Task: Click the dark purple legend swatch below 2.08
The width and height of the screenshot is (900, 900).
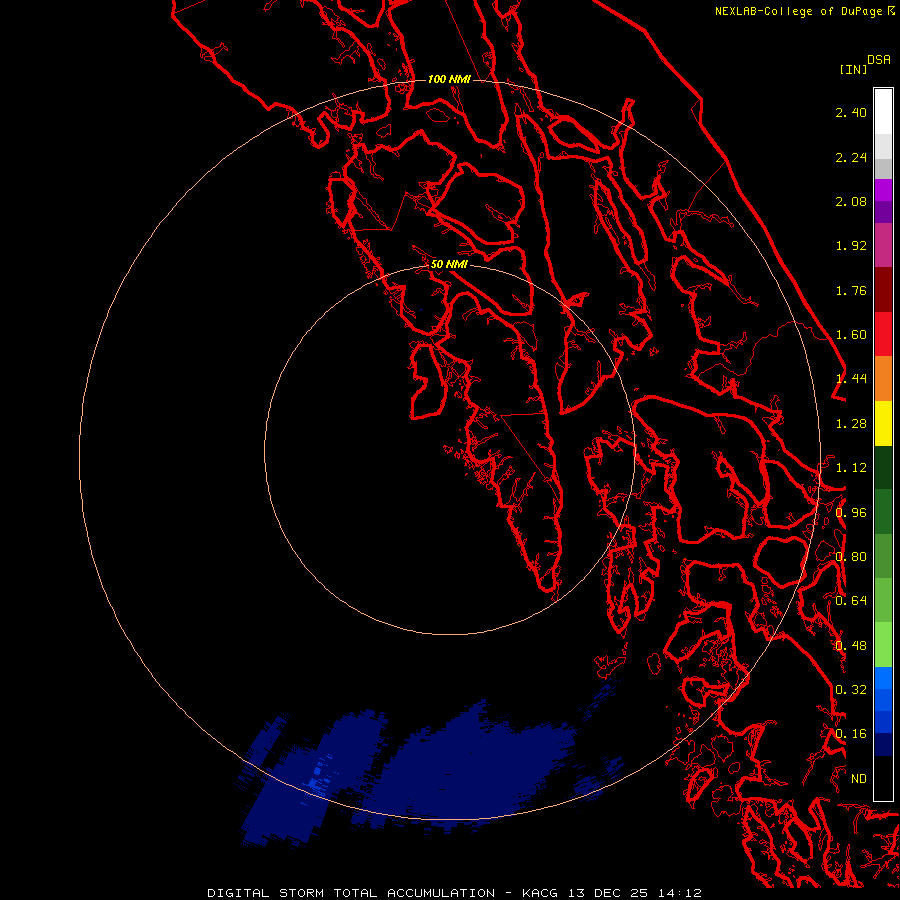Action: 883,212
